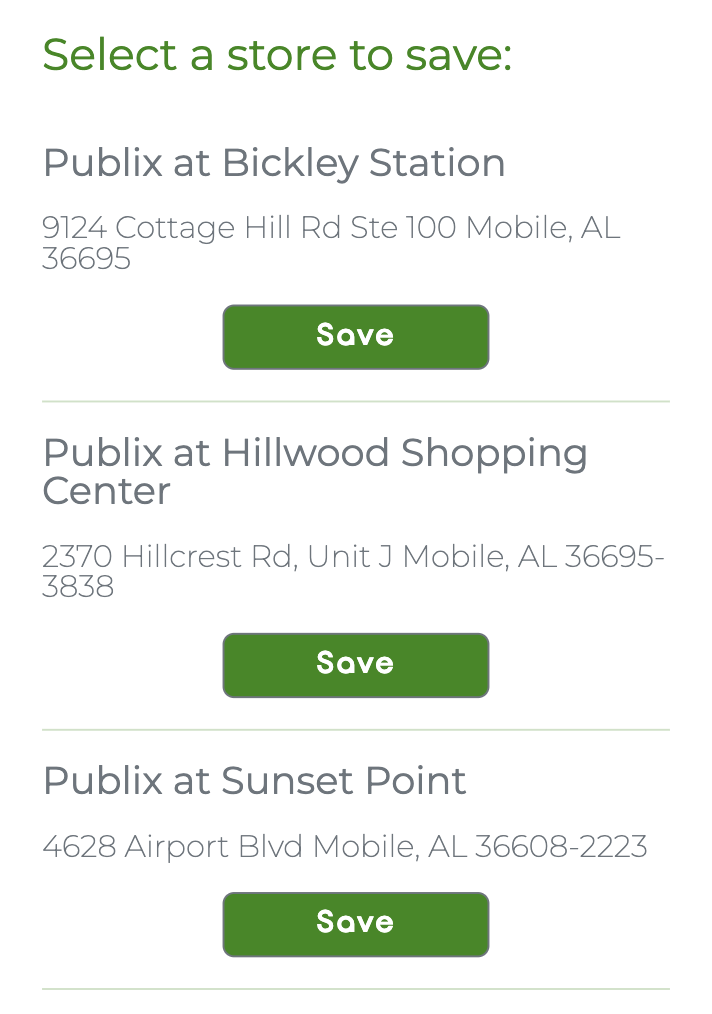712x1014 pixels.
Task: Hit Save beneath the Airport Blvd address
Action: tap(355, 924)
